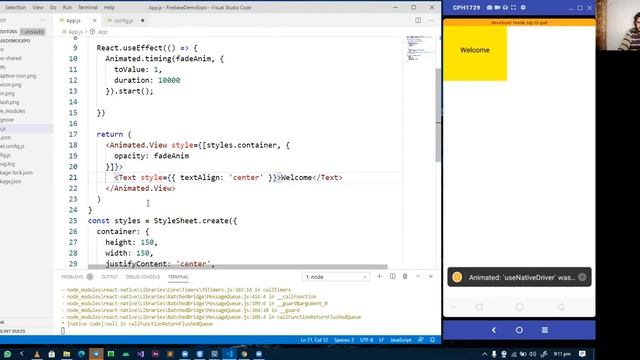
Task: Click the split editor icon in VS Code
Action: click(x=418, y=20)
